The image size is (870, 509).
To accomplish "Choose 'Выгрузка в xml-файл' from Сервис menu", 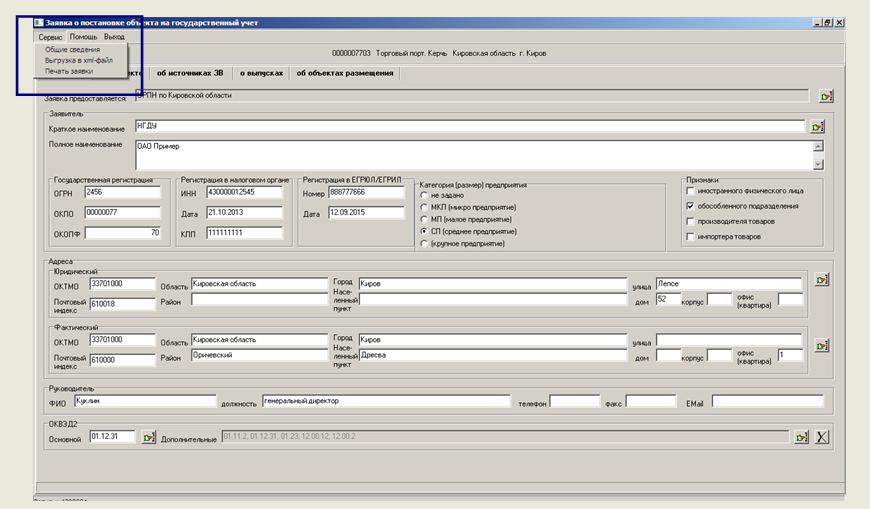I will (x=78, y=60).
